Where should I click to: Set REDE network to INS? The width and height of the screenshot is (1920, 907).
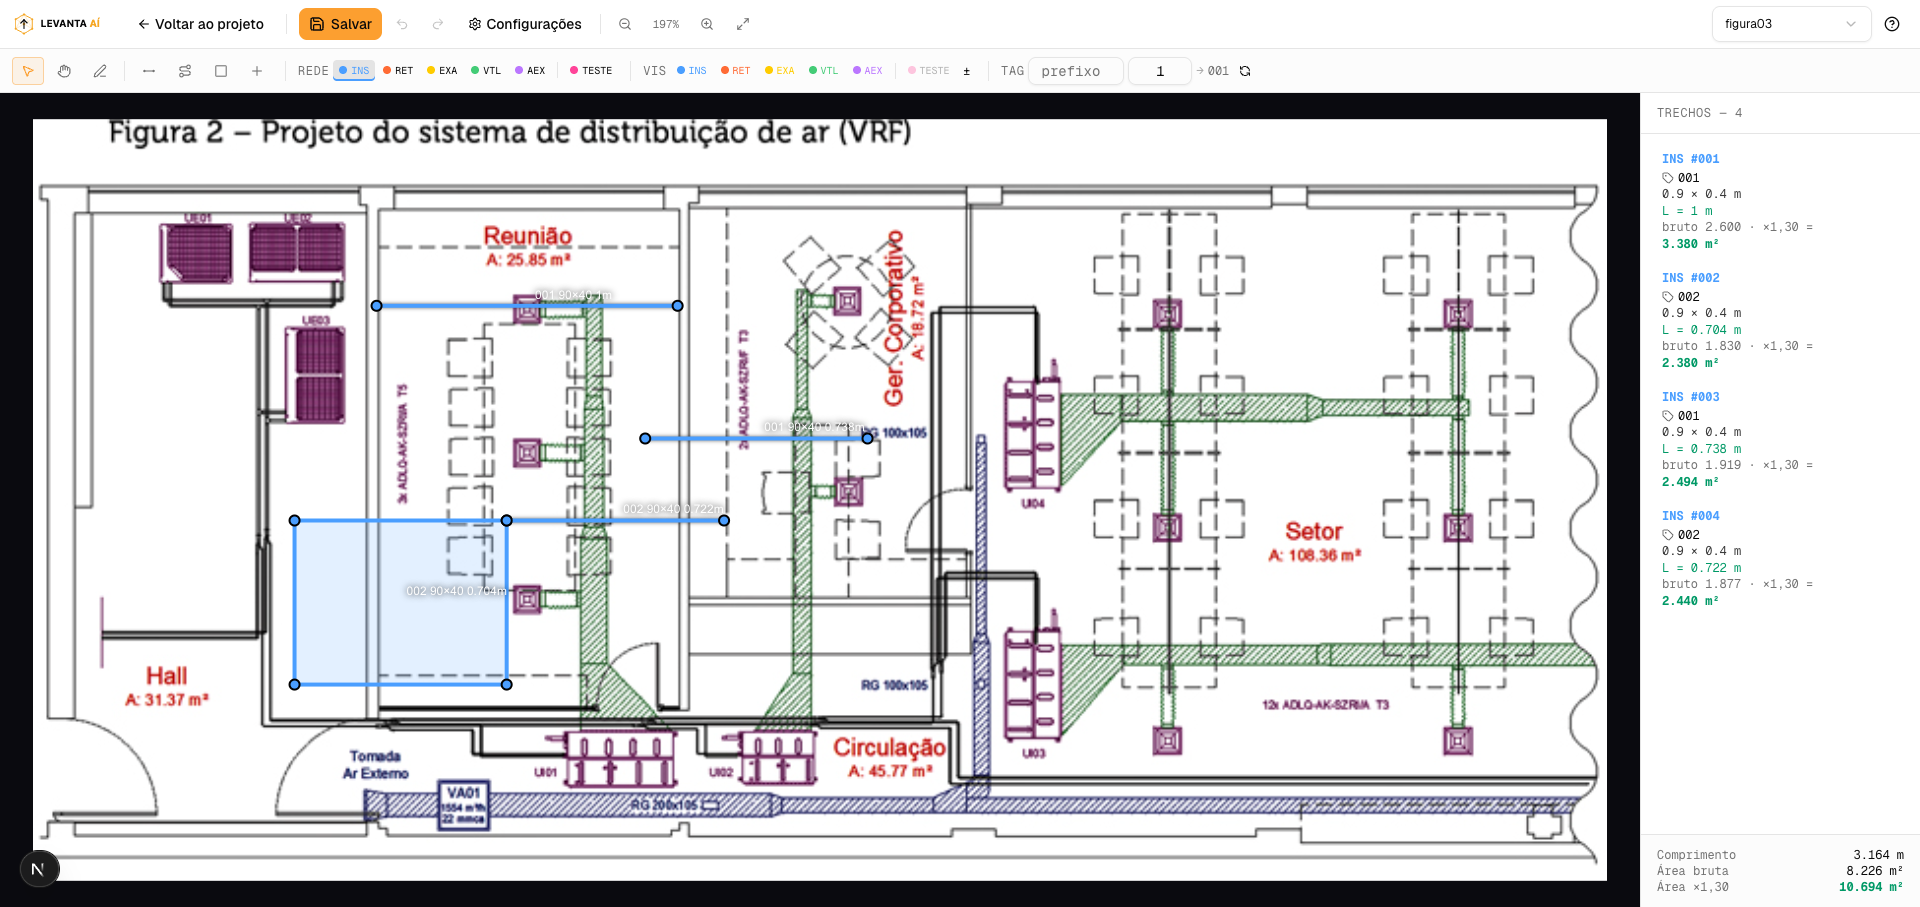[354, 71]
